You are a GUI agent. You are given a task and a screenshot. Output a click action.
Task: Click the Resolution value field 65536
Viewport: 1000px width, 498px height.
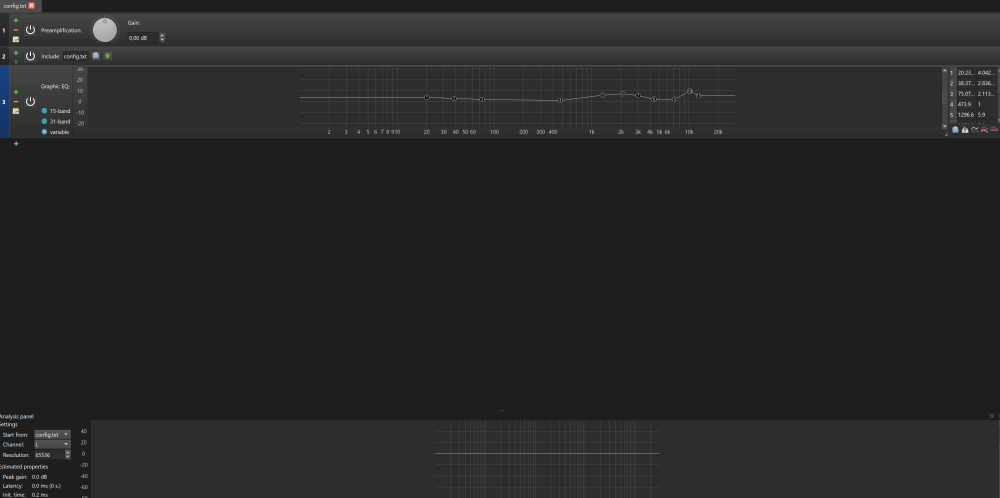pos(49,455)
